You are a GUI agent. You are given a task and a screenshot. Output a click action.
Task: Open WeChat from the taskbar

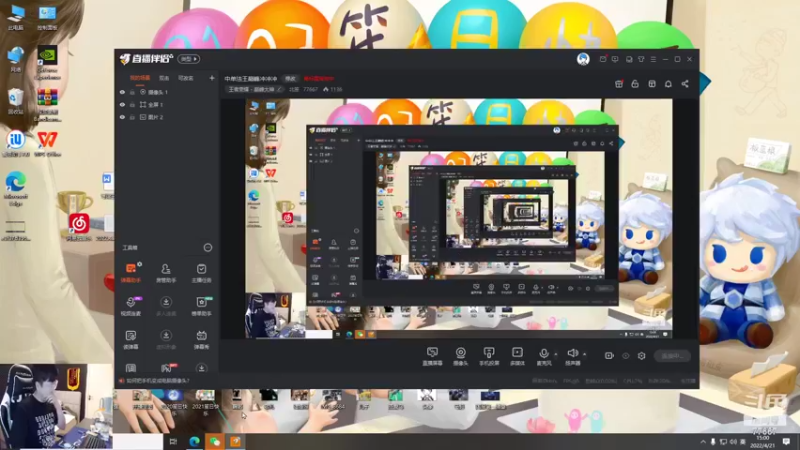[x=215, y=441]
